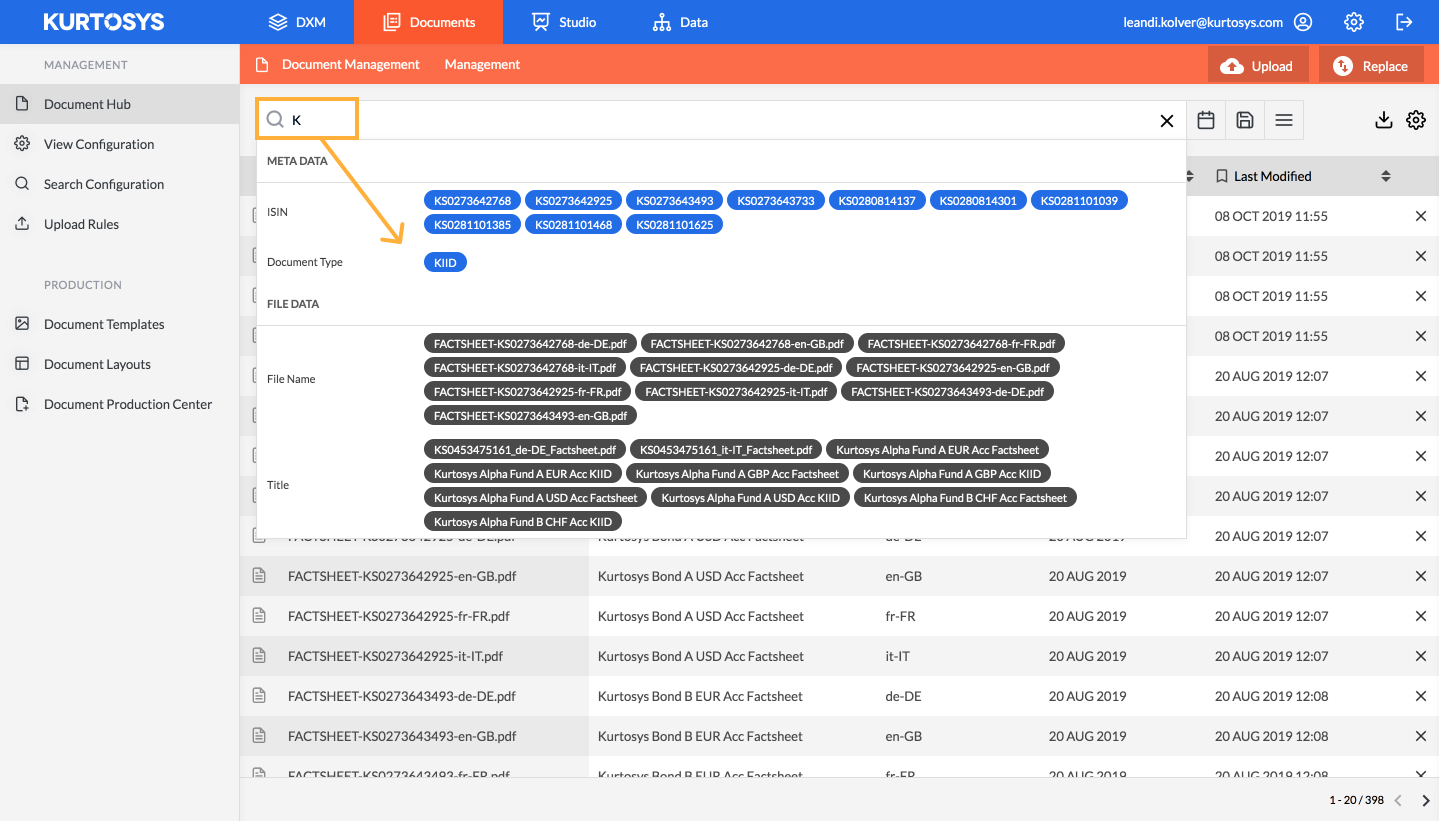Image resolution: width=1439 pixels, height=821 pixels.
Task: Select ISIN tag KS0281101385
Action: 472,225
